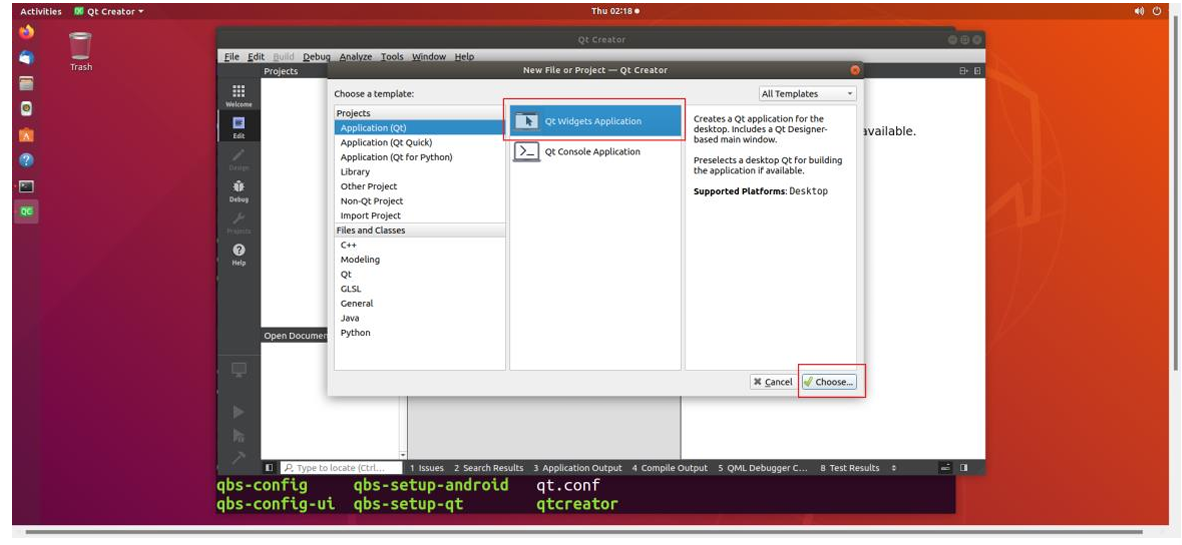The width and height of the screenshot is (1182, 545).
Task: Click the Build hammer icon
Action: (238, 457)
